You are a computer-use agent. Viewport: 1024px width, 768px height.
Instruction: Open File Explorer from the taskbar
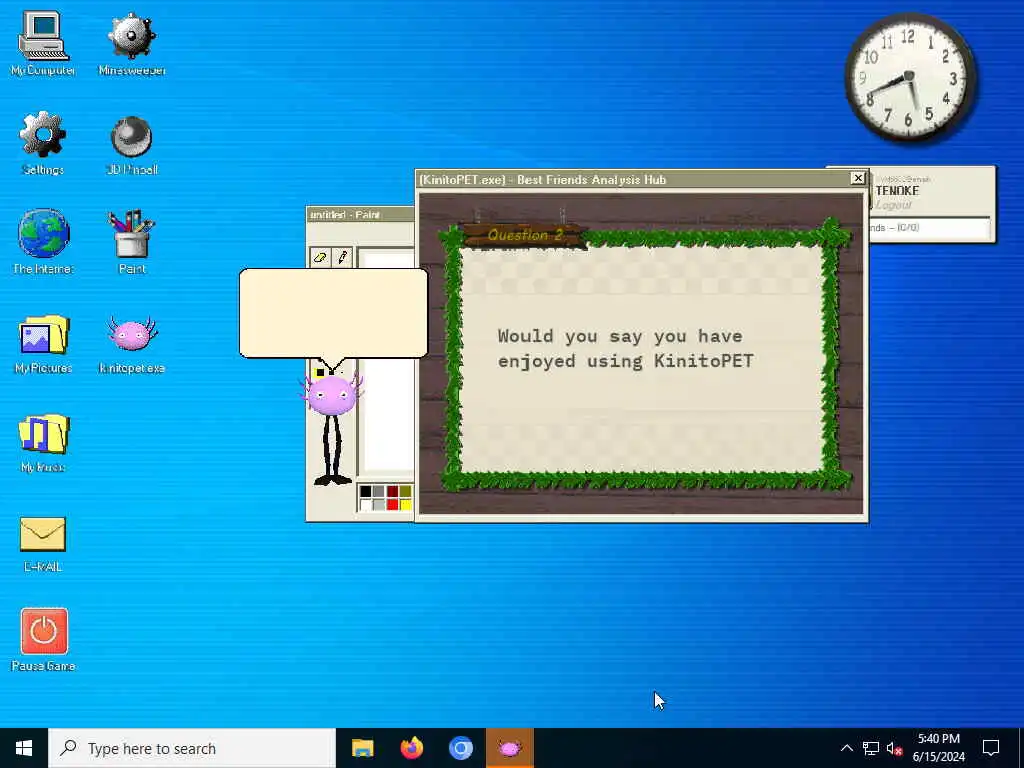(362, 748)
